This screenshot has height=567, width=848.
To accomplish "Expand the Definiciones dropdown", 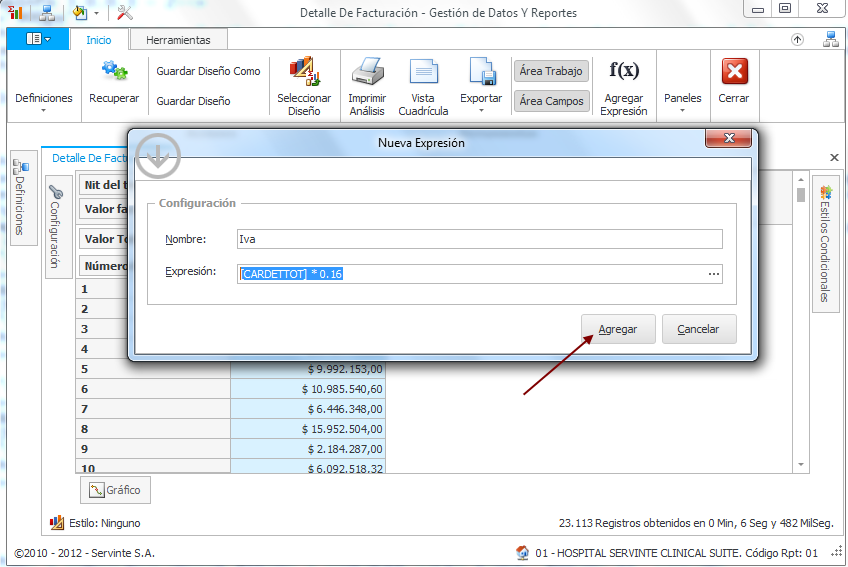I will pyautogui.click(x=43, y=104).
